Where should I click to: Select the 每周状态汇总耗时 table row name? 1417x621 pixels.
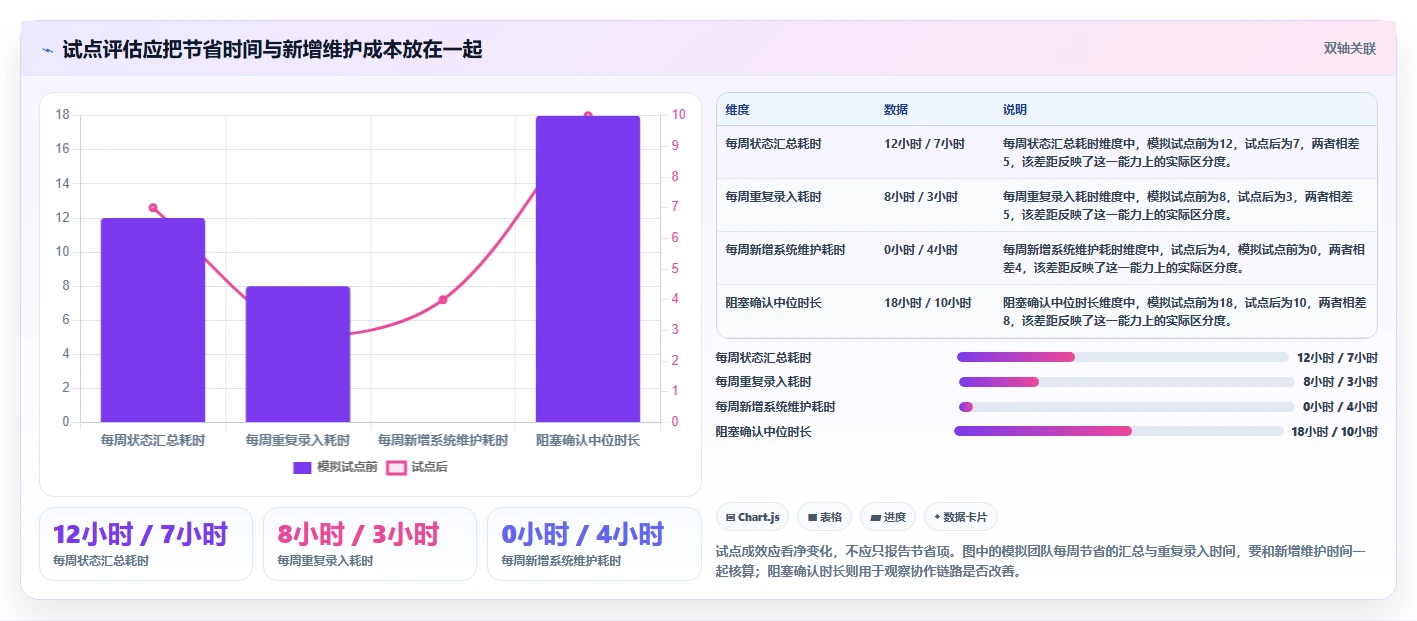click(774, 144)
